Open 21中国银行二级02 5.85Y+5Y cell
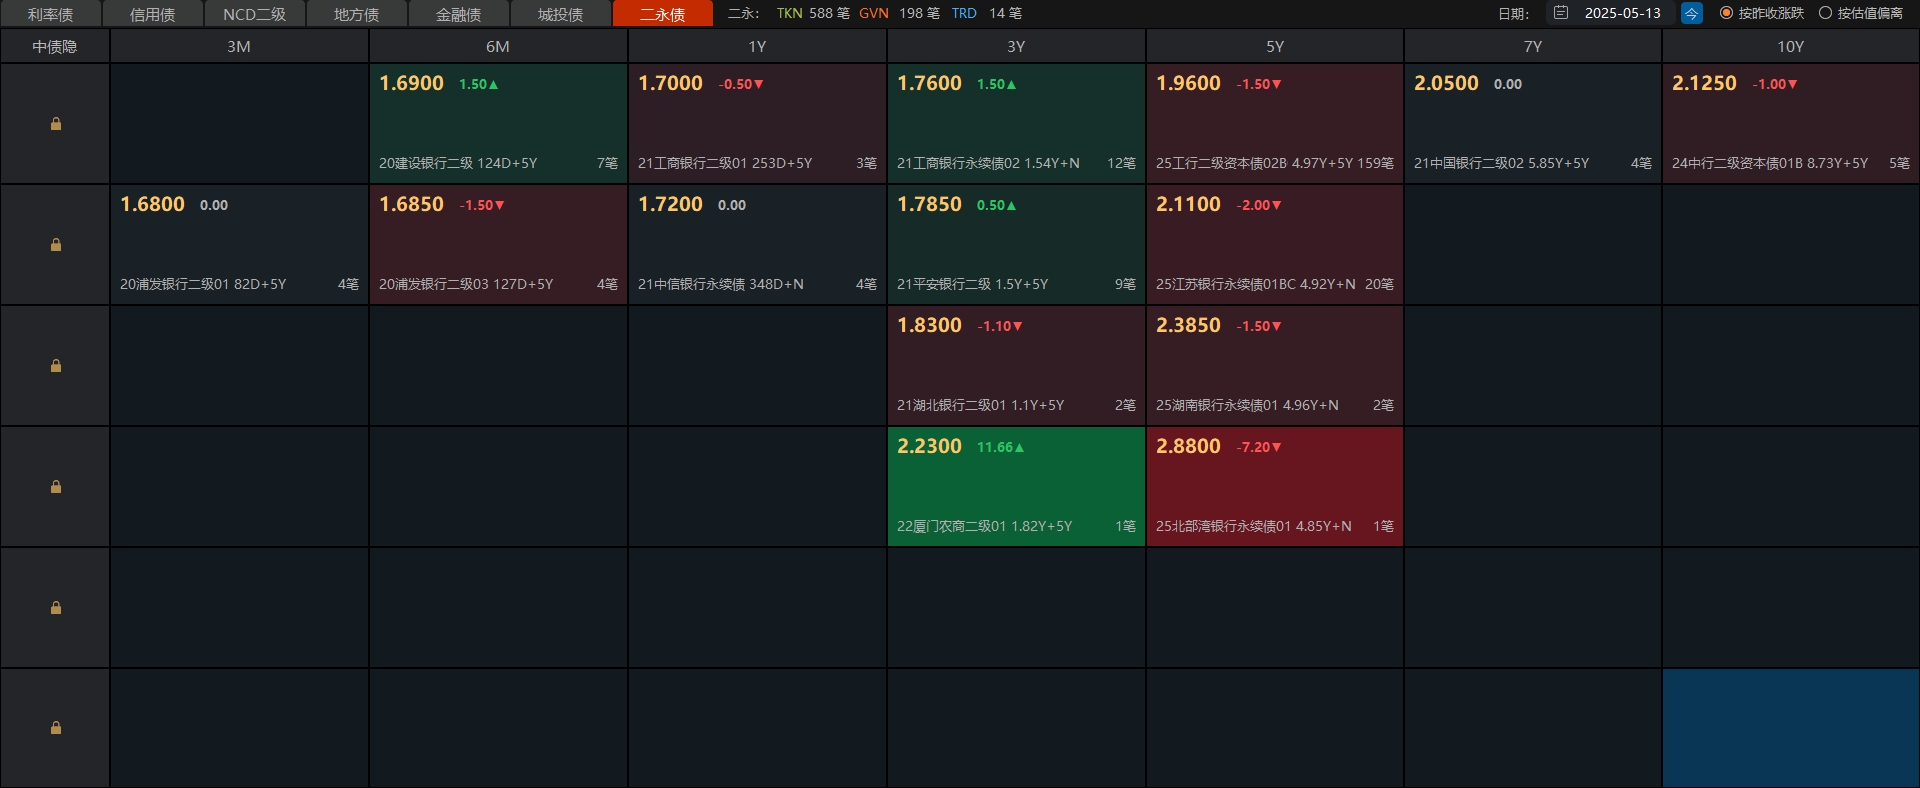 1533,124
